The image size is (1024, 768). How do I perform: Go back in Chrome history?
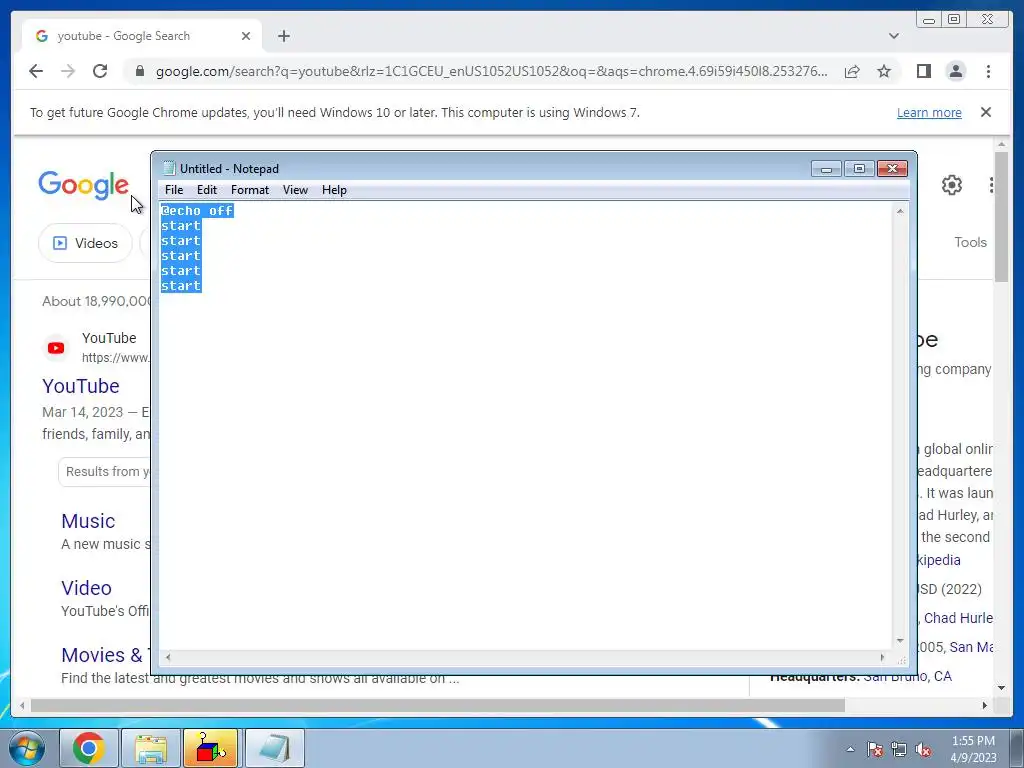[36, 71]
